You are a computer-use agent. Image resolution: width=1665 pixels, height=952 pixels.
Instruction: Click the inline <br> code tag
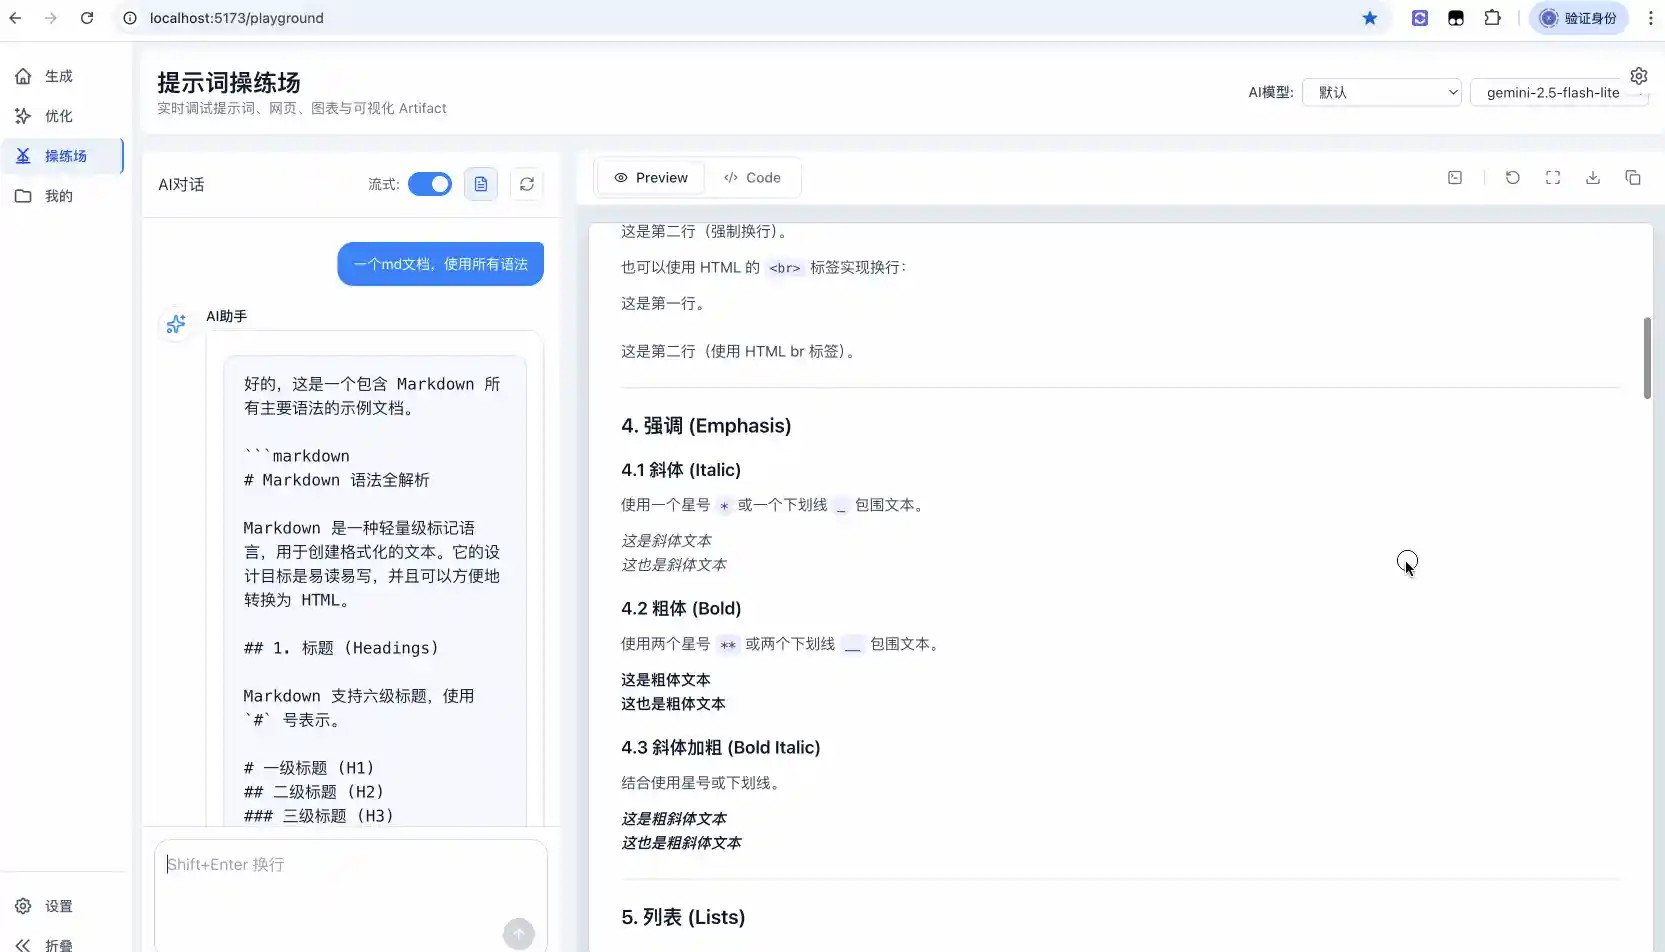(x=785, y=268)
